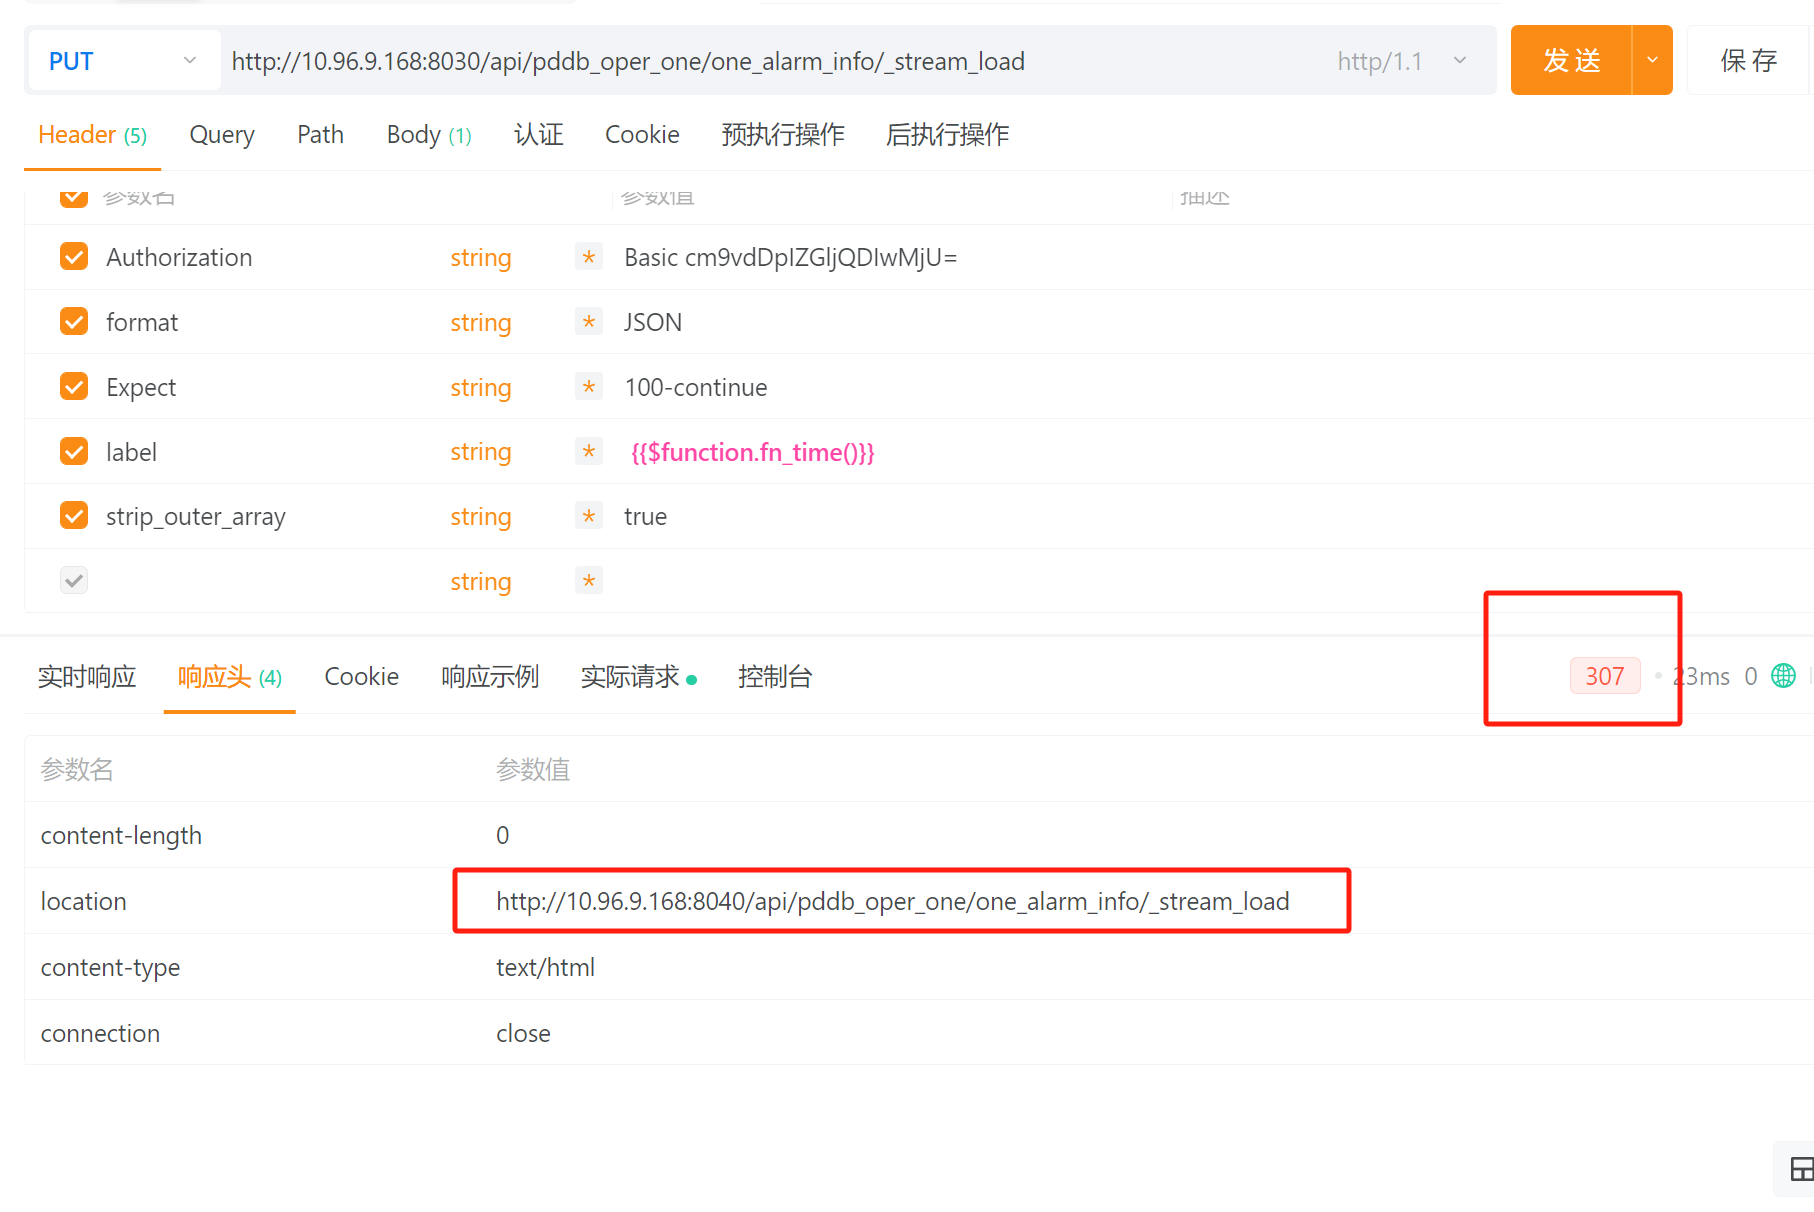Open the 响应示例 response example tab
The width and height of the screenshot is (1814, 1212).
tap(490, 677)
